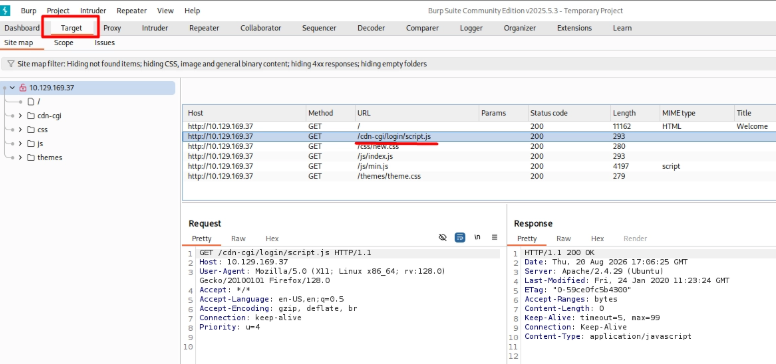The image size is (776, 364).
Task: Click the themes folder icon
Action: click(x=31, y=157)
